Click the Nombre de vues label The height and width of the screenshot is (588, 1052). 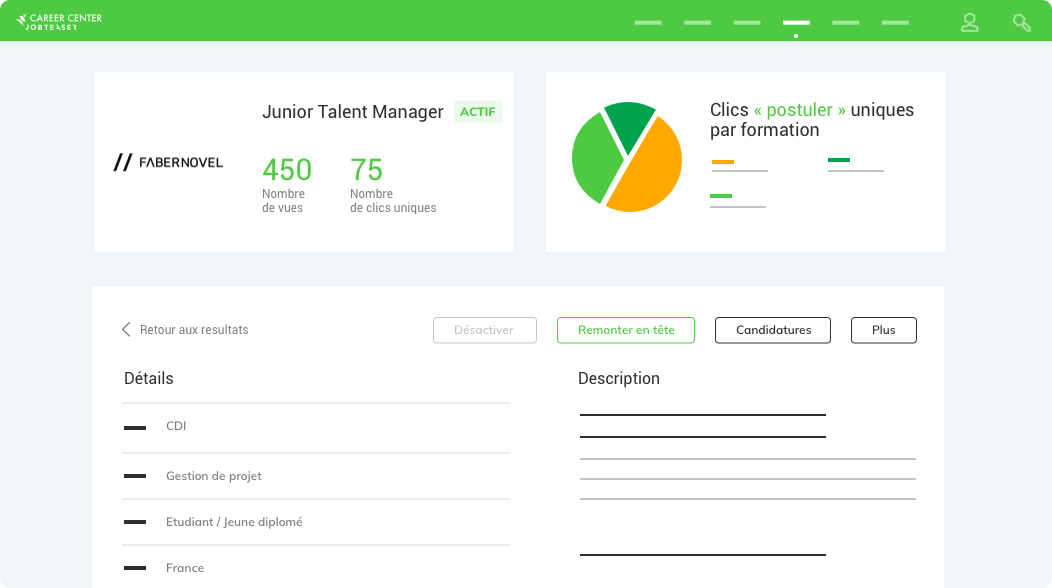(x=283, y=201)
